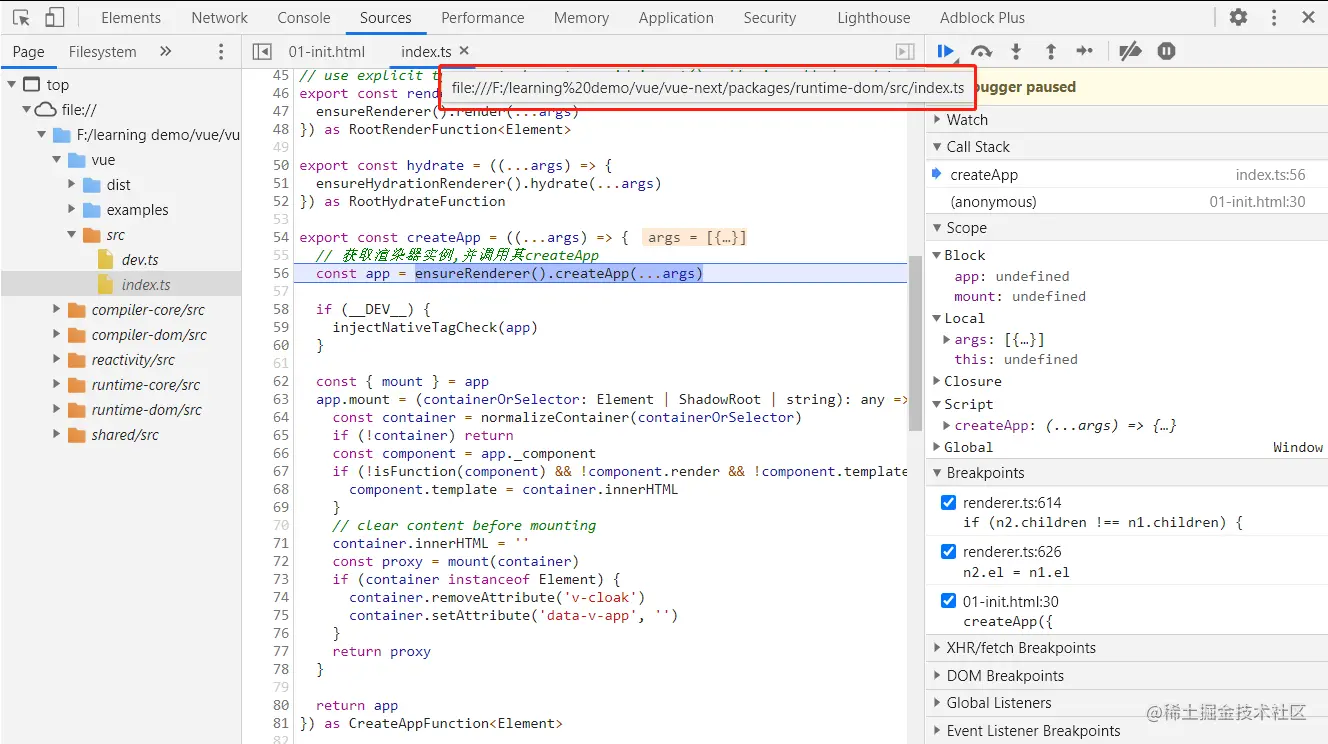
Task: Close the index.ts editor tab
Action: click(464, 51)
